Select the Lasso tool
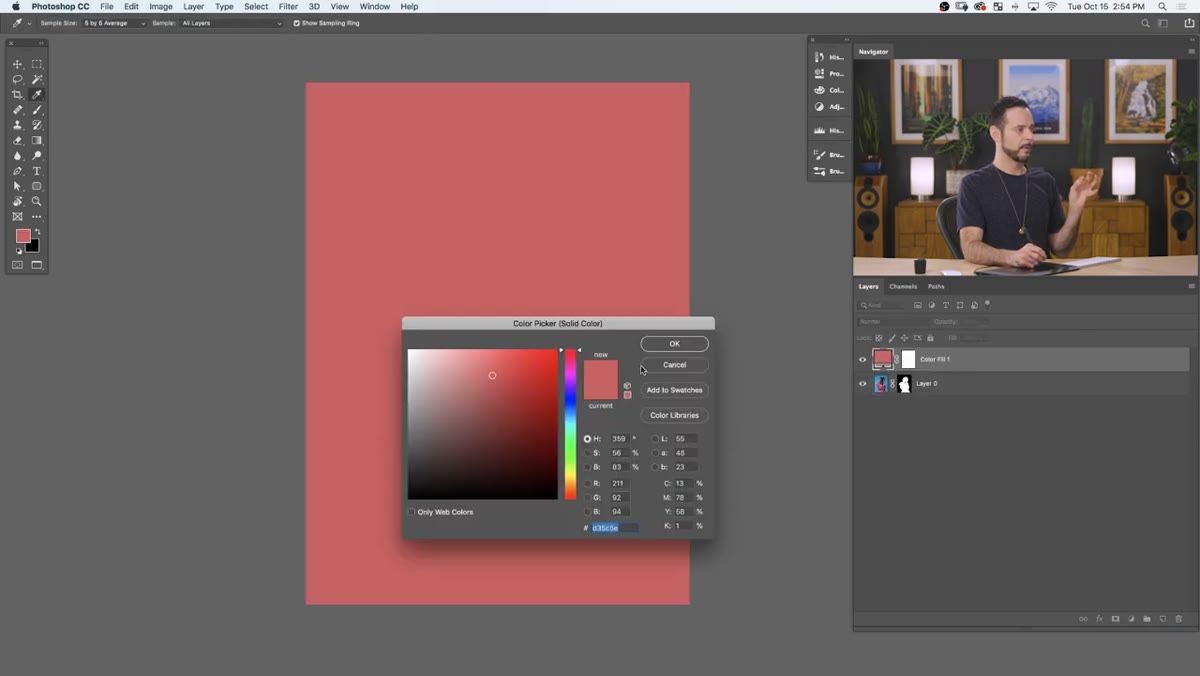Screen dimensions: 1200x676 coord(17,79)
